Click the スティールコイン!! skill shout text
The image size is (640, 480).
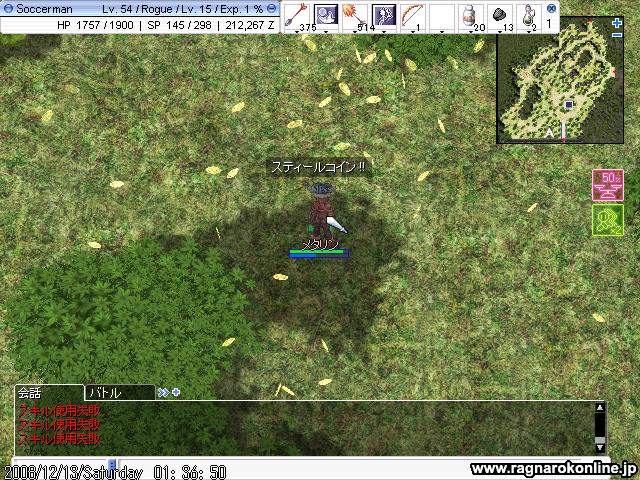[x=318, y=167]
